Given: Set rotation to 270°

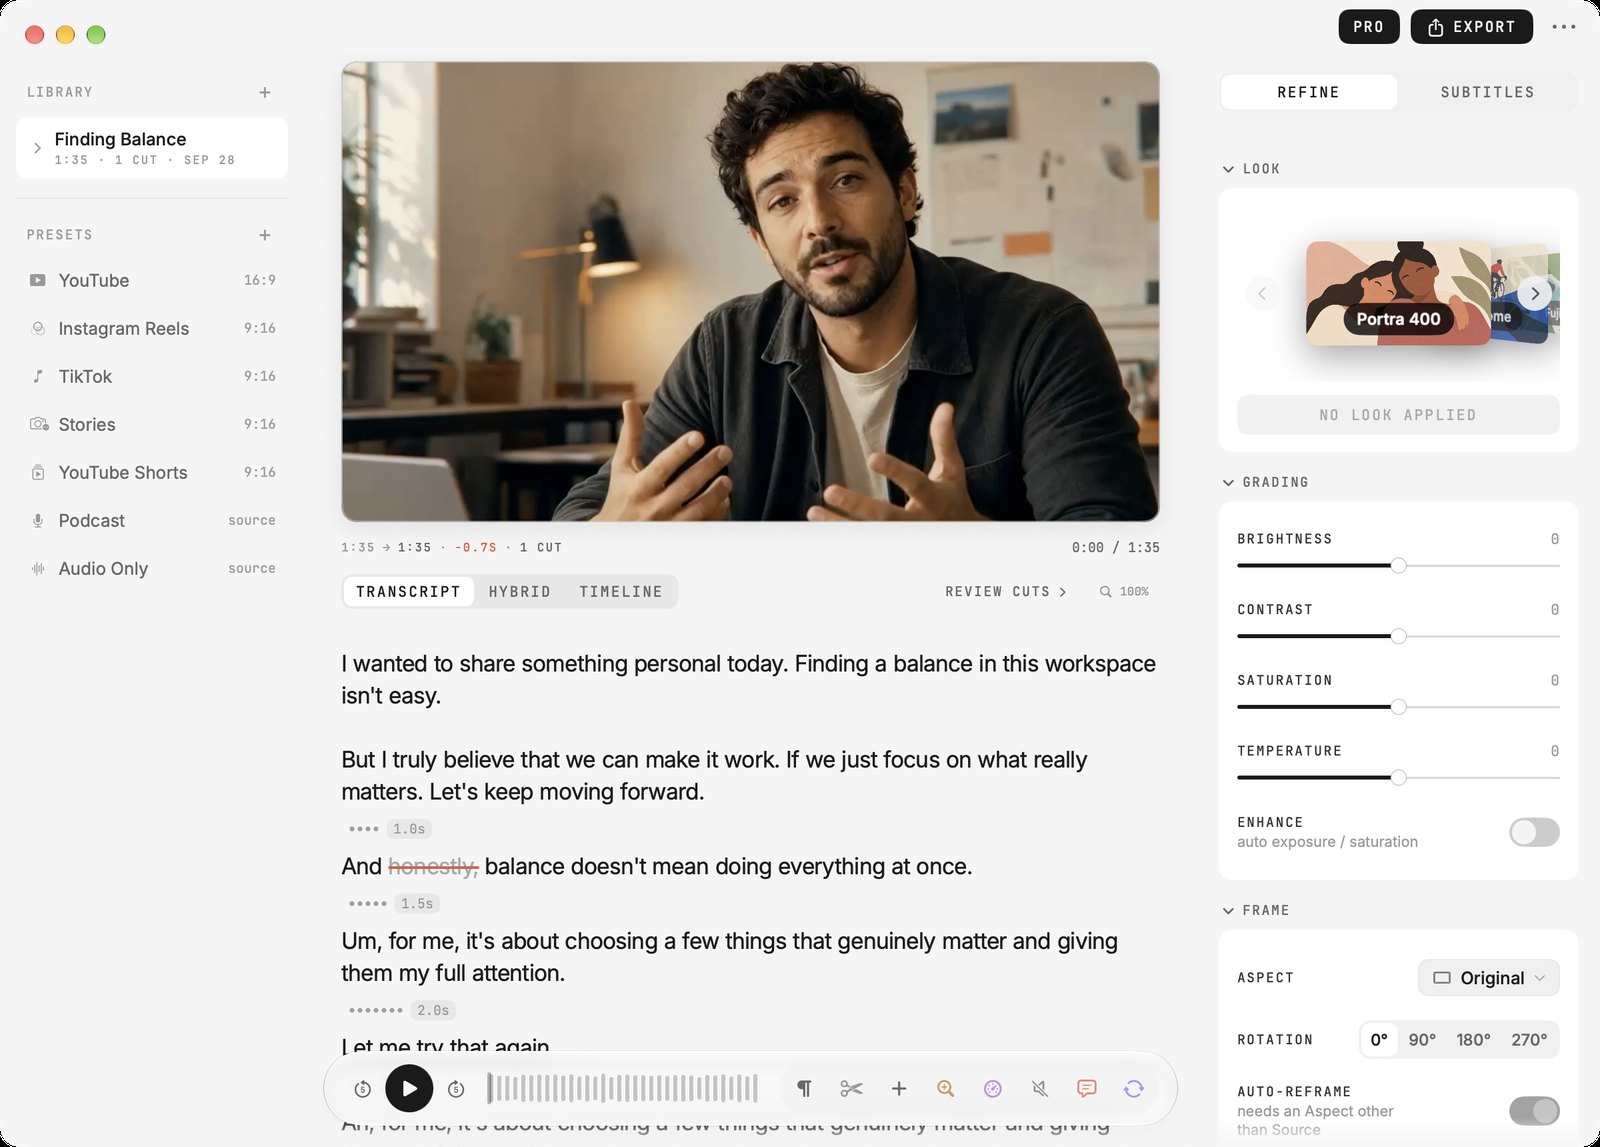Looking at the screenshot, I should 1529,1040.
